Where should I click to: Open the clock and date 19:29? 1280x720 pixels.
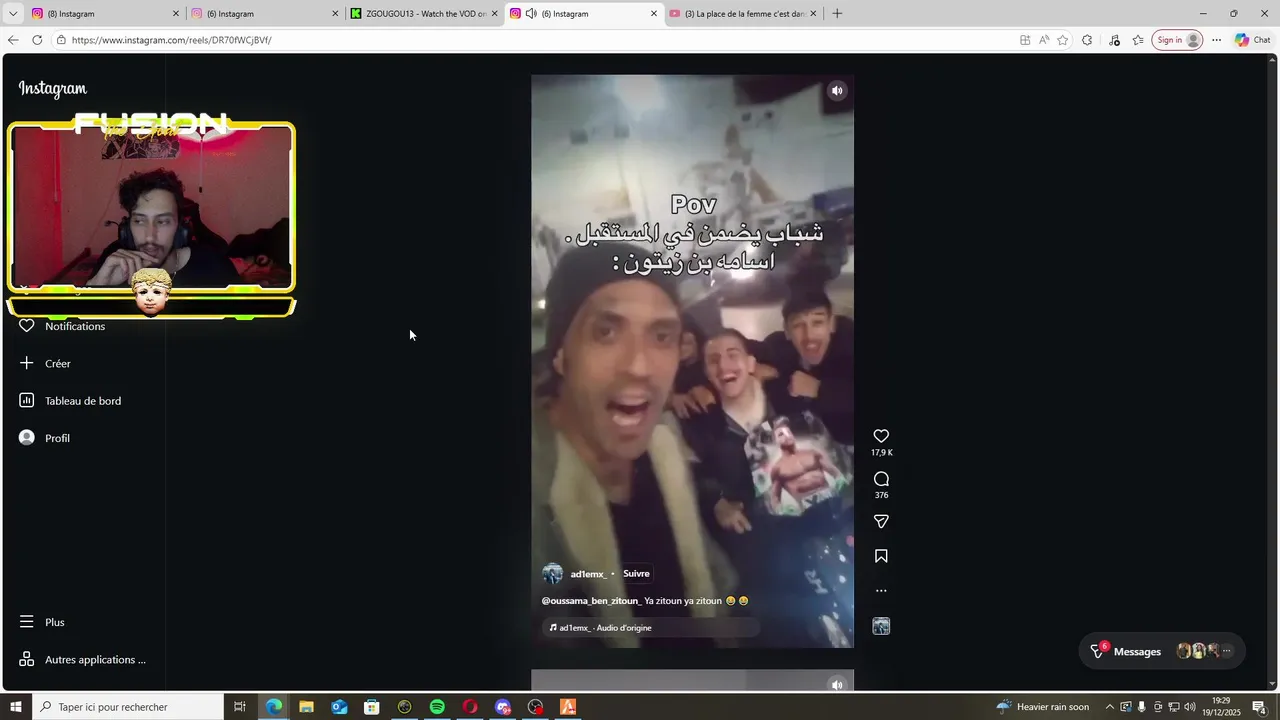[1221, 707]
